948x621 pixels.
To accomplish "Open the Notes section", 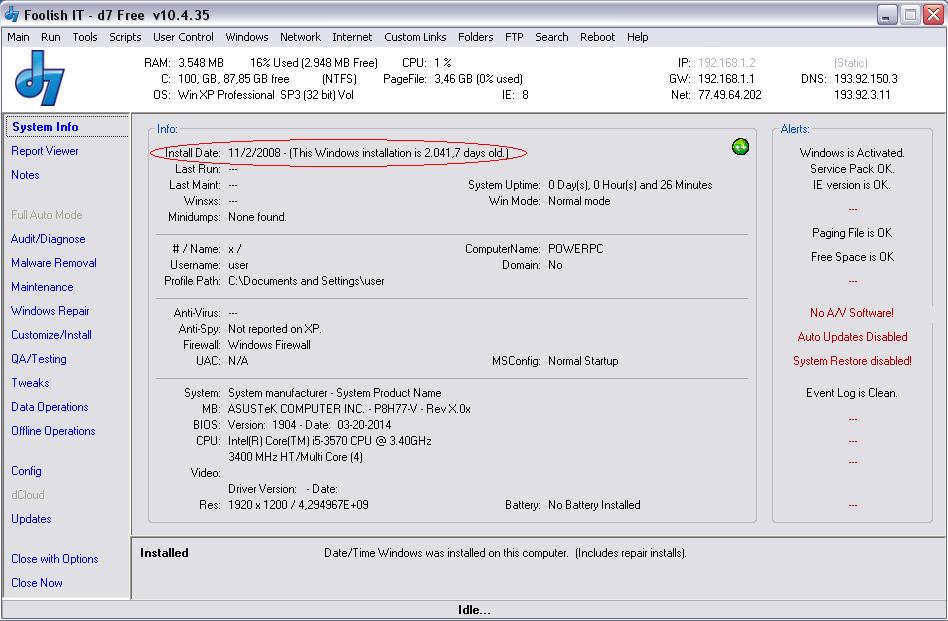I will 25,175.
